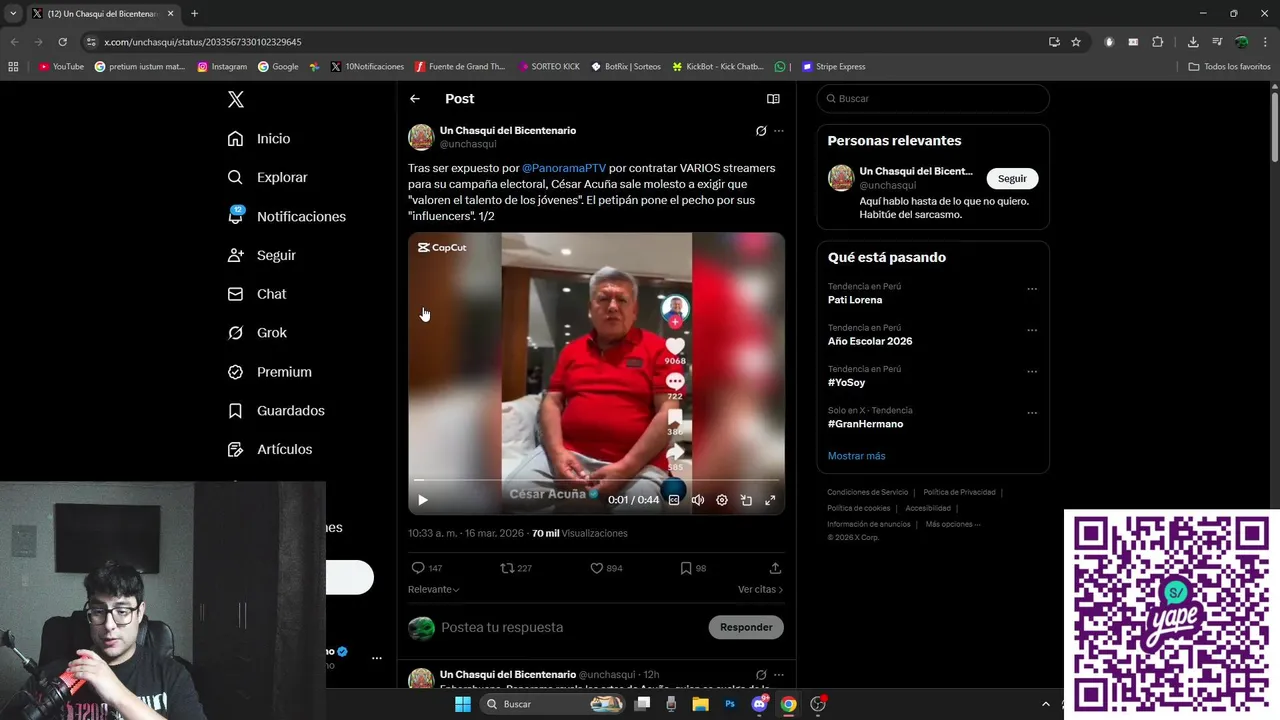The image size is (1280, 720).
Task: Like the post with 894 likes
Action: click(x=597, y=568)
